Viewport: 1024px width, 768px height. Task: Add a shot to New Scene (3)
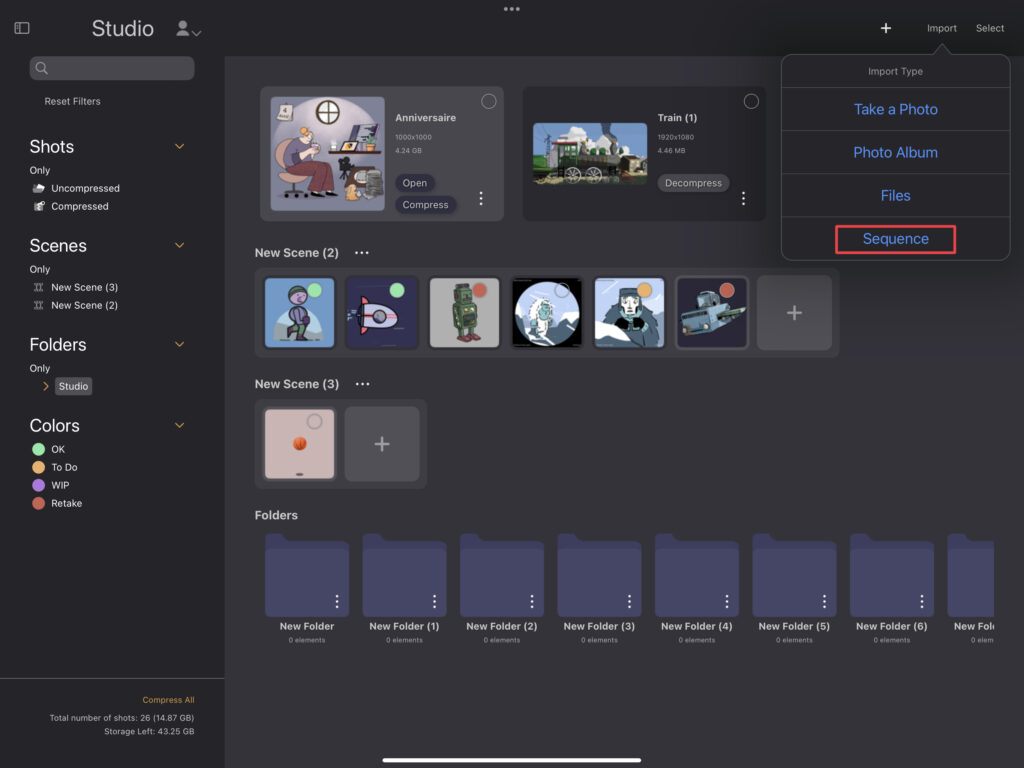coord(382,444)
